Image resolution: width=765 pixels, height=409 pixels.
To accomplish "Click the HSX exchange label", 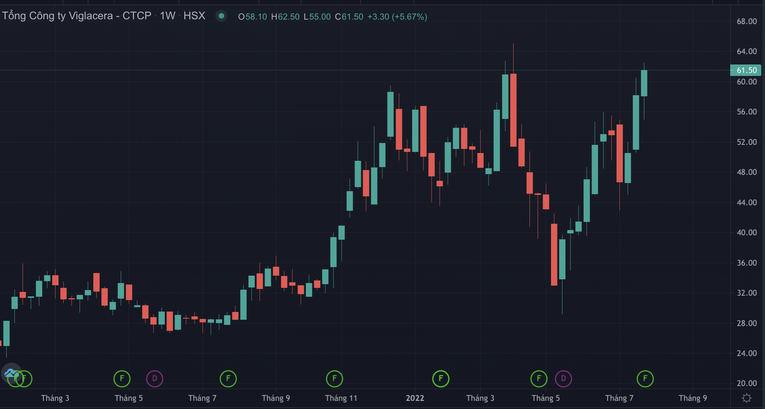I will coord(194,17).
